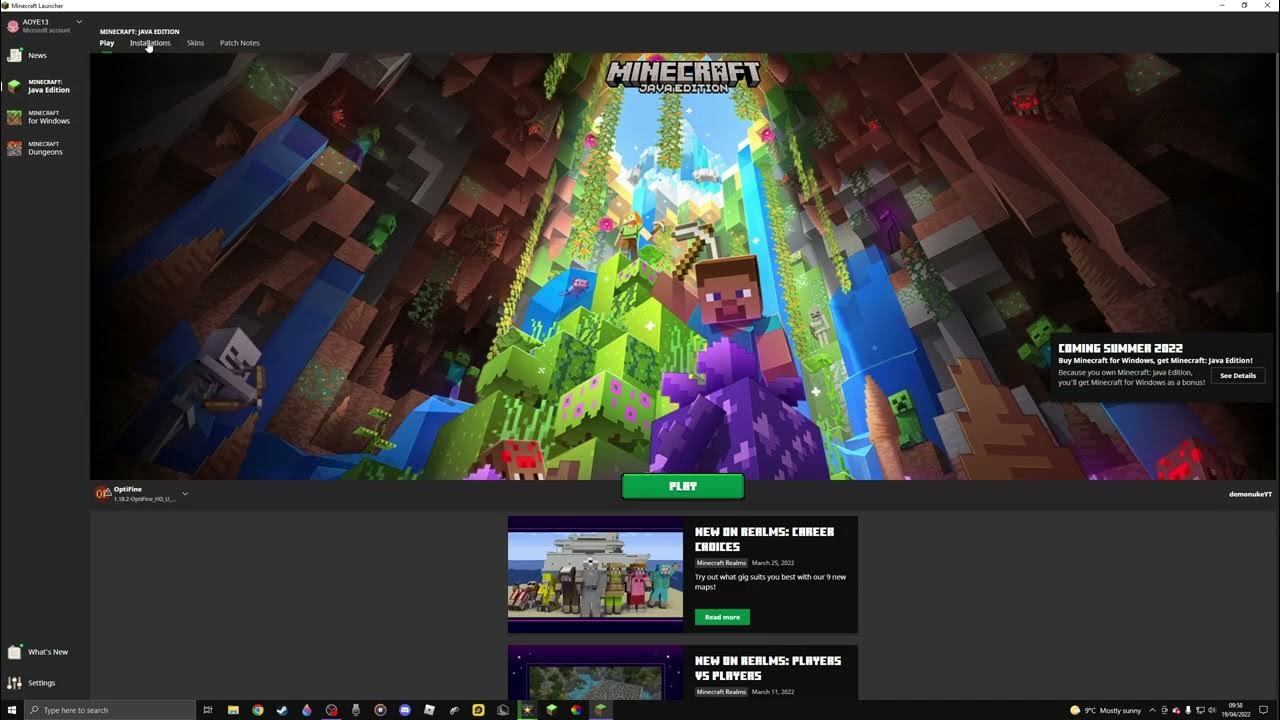Switch to the Skins tab
The width and height of the screenshot is (1280, 720).
pos(195,43)
